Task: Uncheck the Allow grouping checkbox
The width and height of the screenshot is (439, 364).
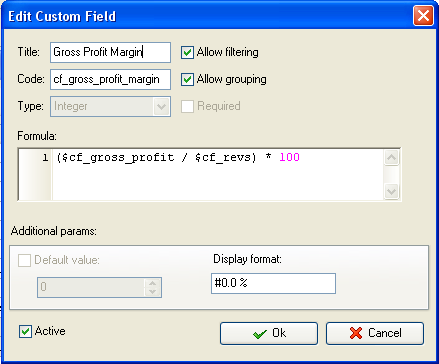Action: (187, 79)
